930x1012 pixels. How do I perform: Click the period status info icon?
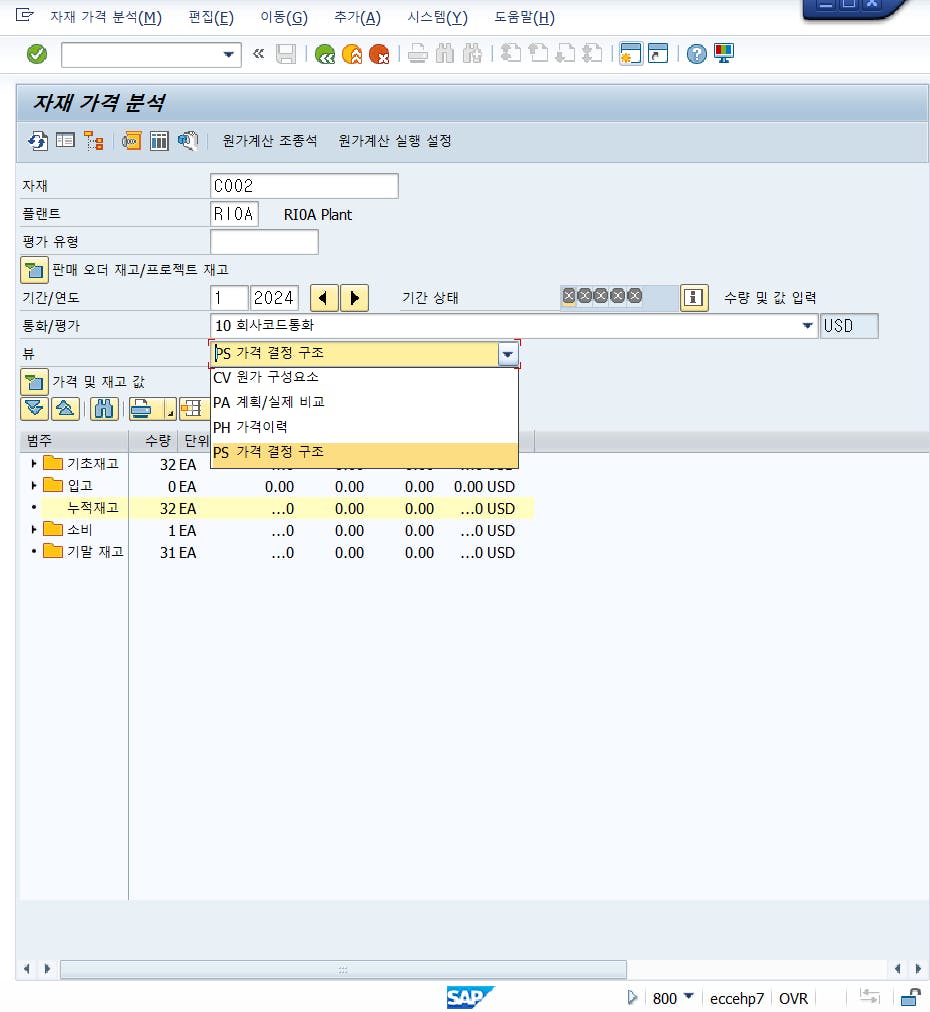coord(694,298)
